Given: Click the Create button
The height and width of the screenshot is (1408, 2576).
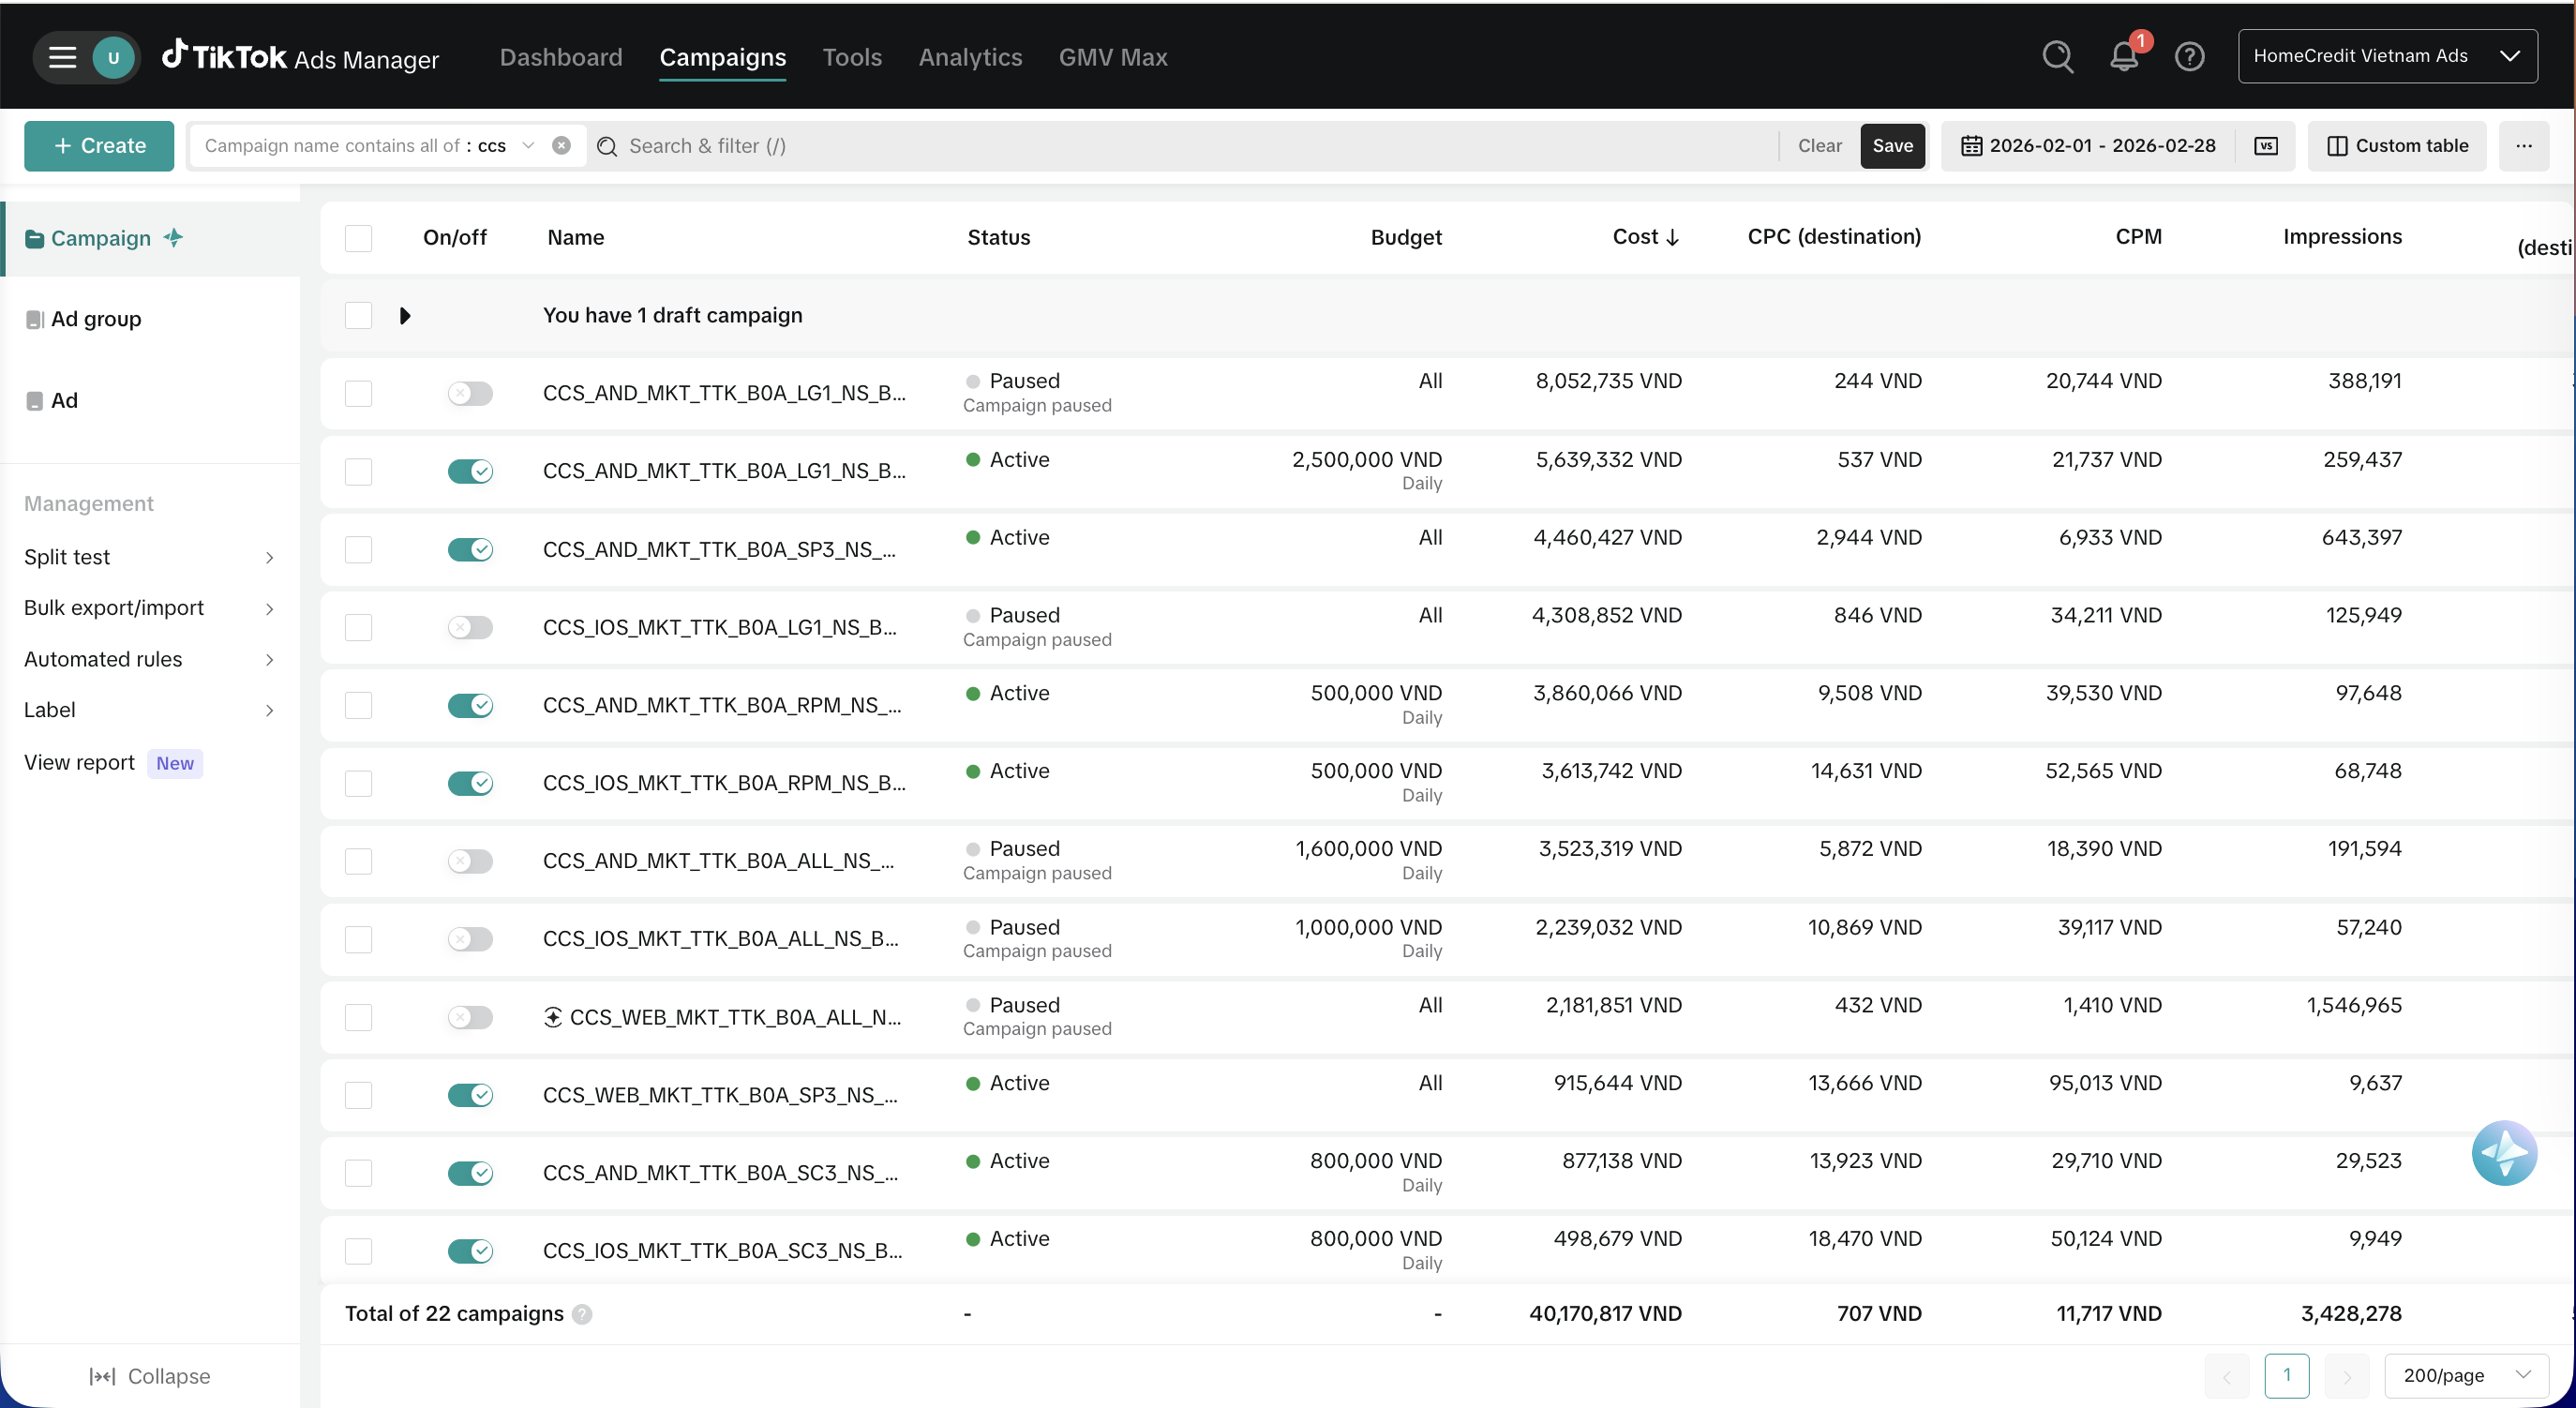Looking at the screenshot, I should point(99,146).
